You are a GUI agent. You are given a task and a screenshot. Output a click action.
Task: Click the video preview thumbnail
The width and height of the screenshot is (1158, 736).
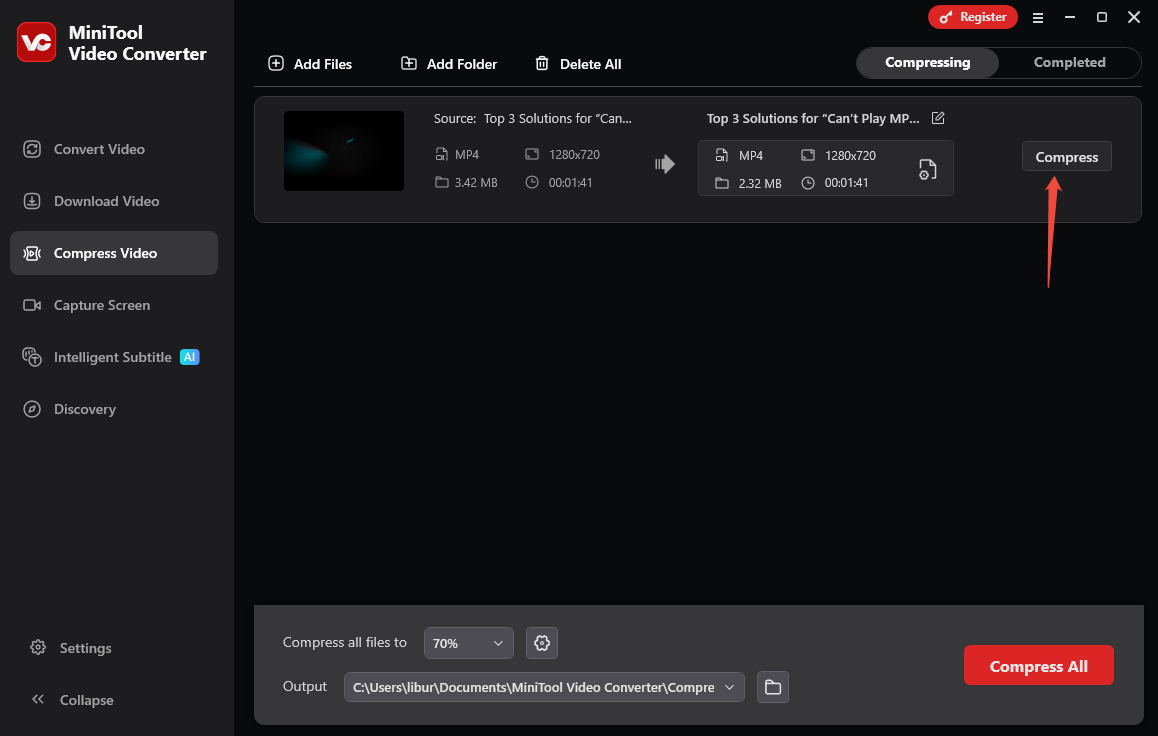(x=343, y=151)
